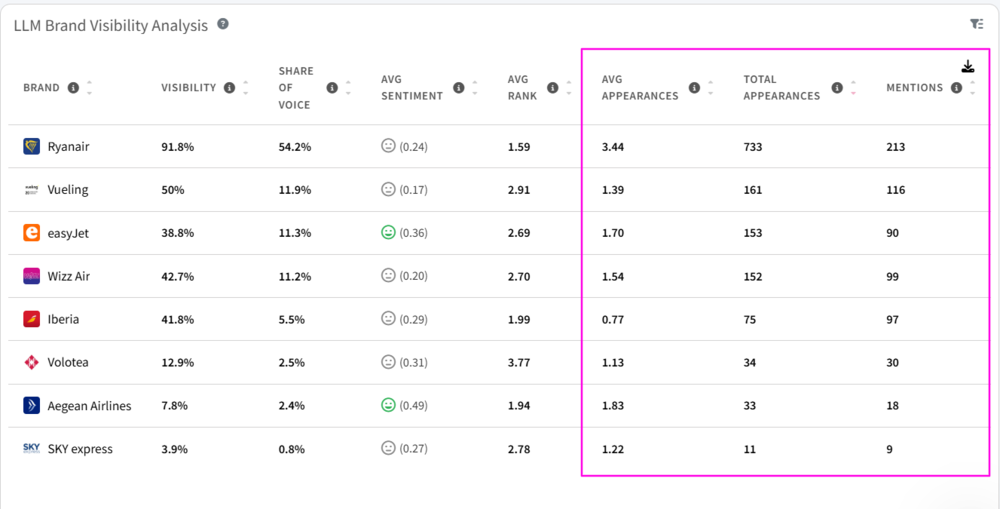Image resolution: width=1000 pixels, height=509 pixels.
Task: Click the (0.49) sentiment score for Aegean Airlines
Action: [413, 406]
